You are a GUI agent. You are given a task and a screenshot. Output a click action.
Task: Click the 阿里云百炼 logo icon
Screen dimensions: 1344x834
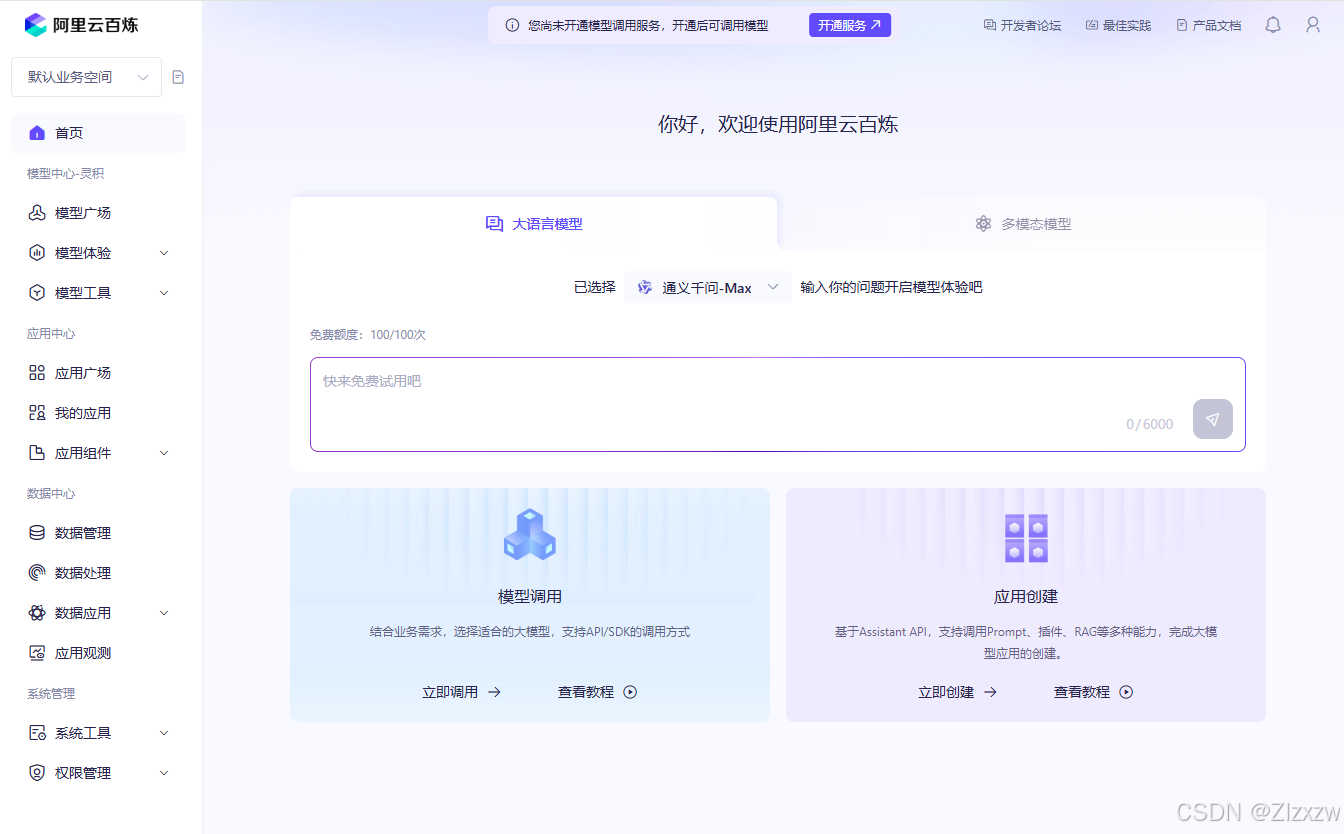(x=36, y=25)
